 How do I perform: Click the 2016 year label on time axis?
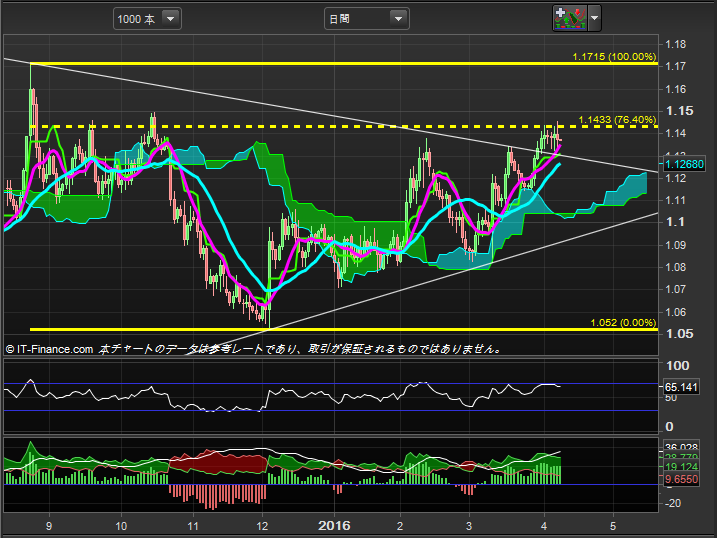pyautogui.click(x=334, y=526)
